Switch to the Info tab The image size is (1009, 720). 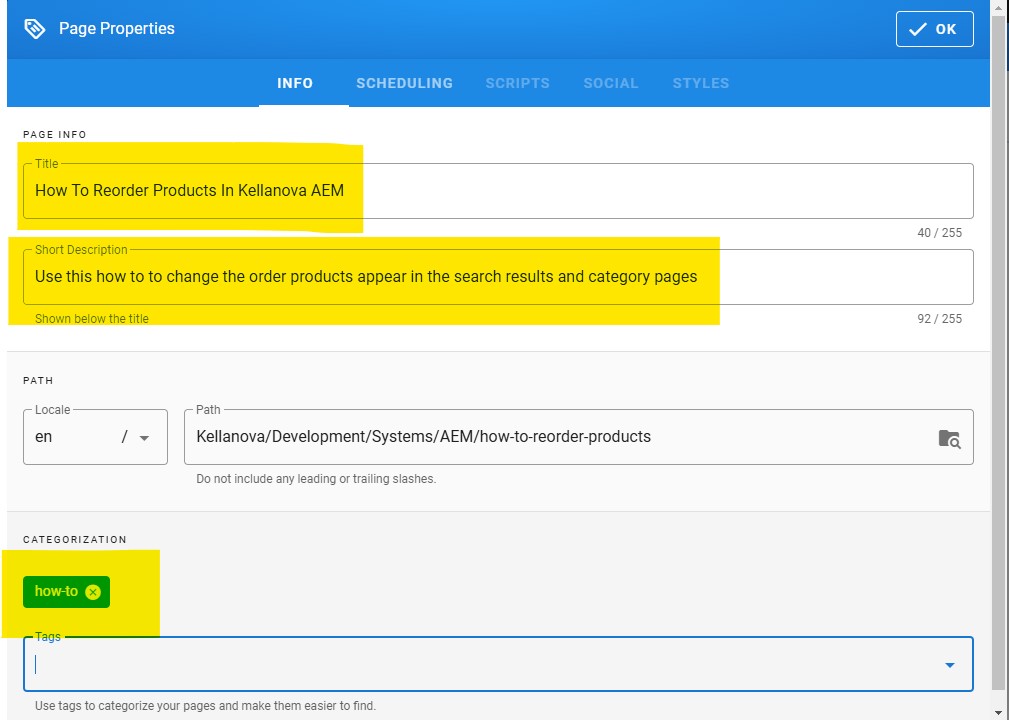pyautogui.click(x=295, y=83)
